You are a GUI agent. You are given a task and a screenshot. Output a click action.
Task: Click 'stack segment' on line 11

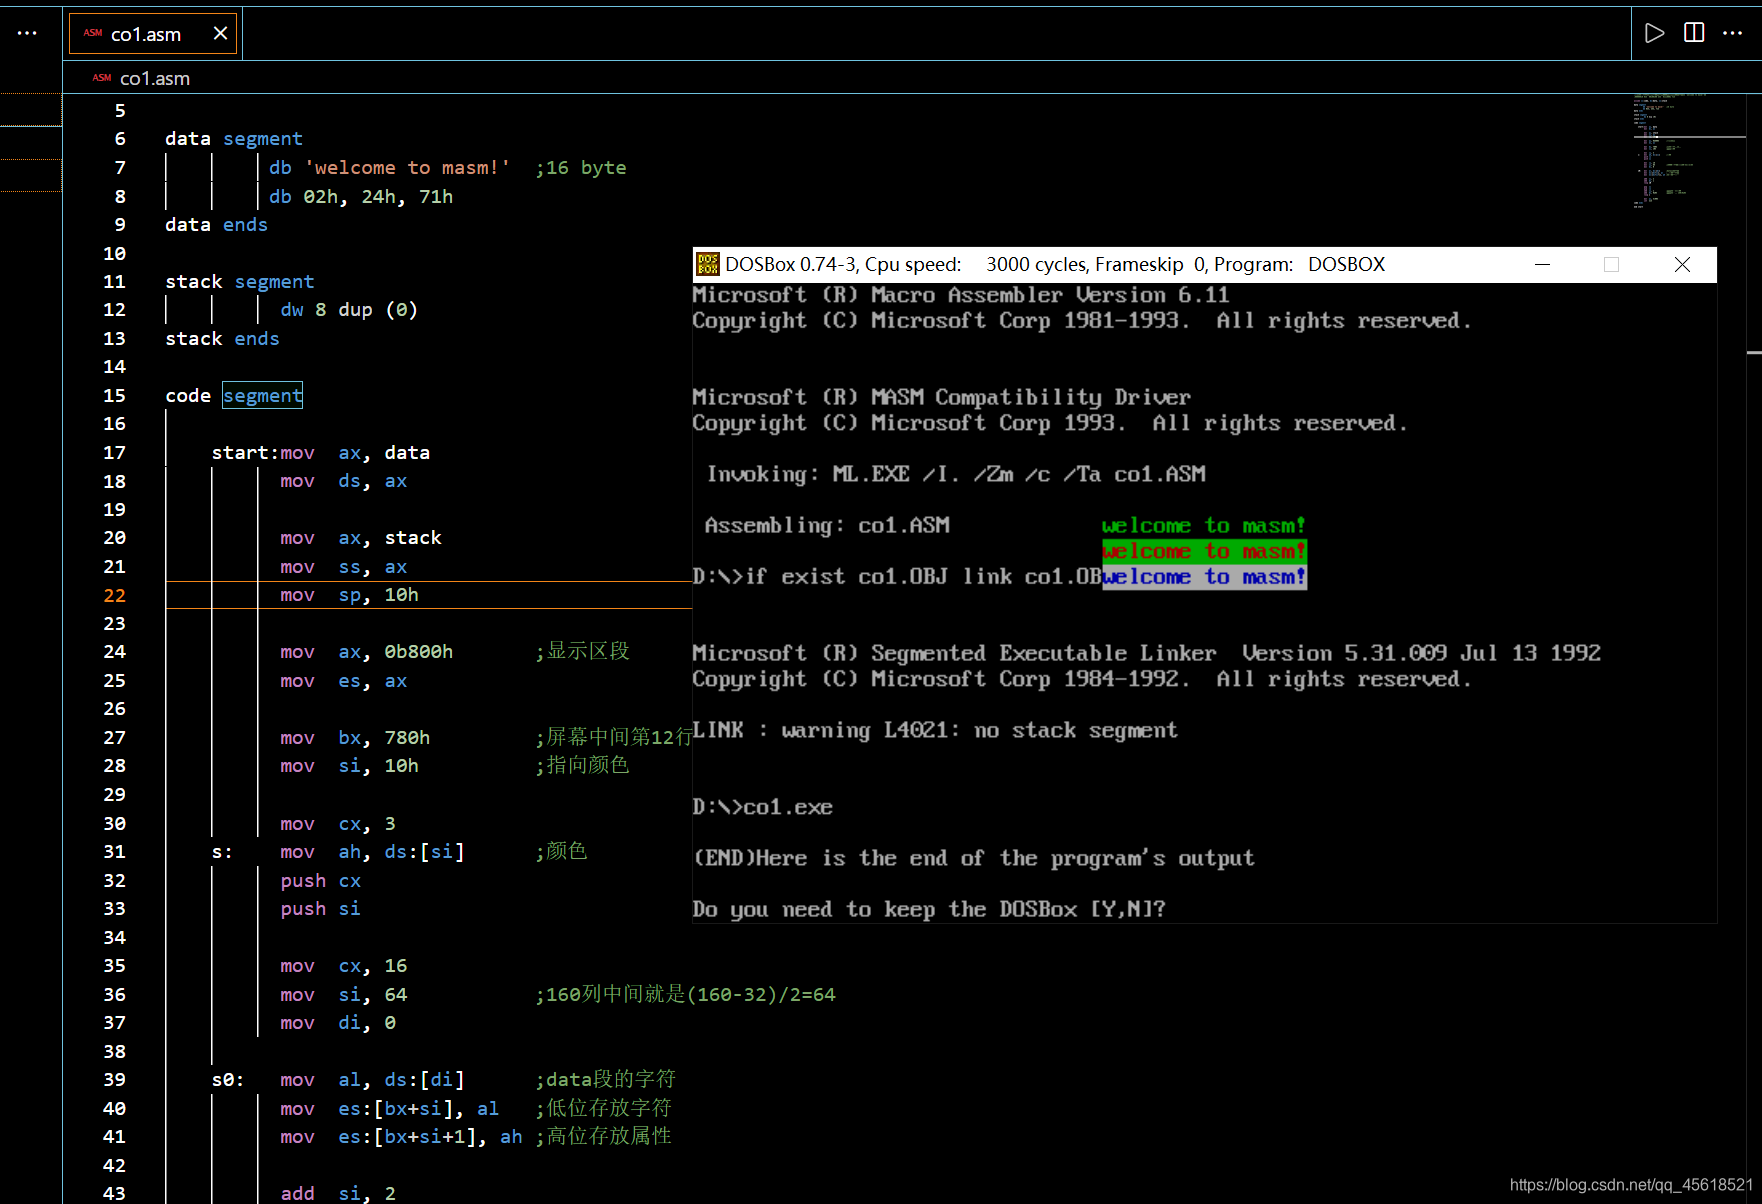point(240,282)
